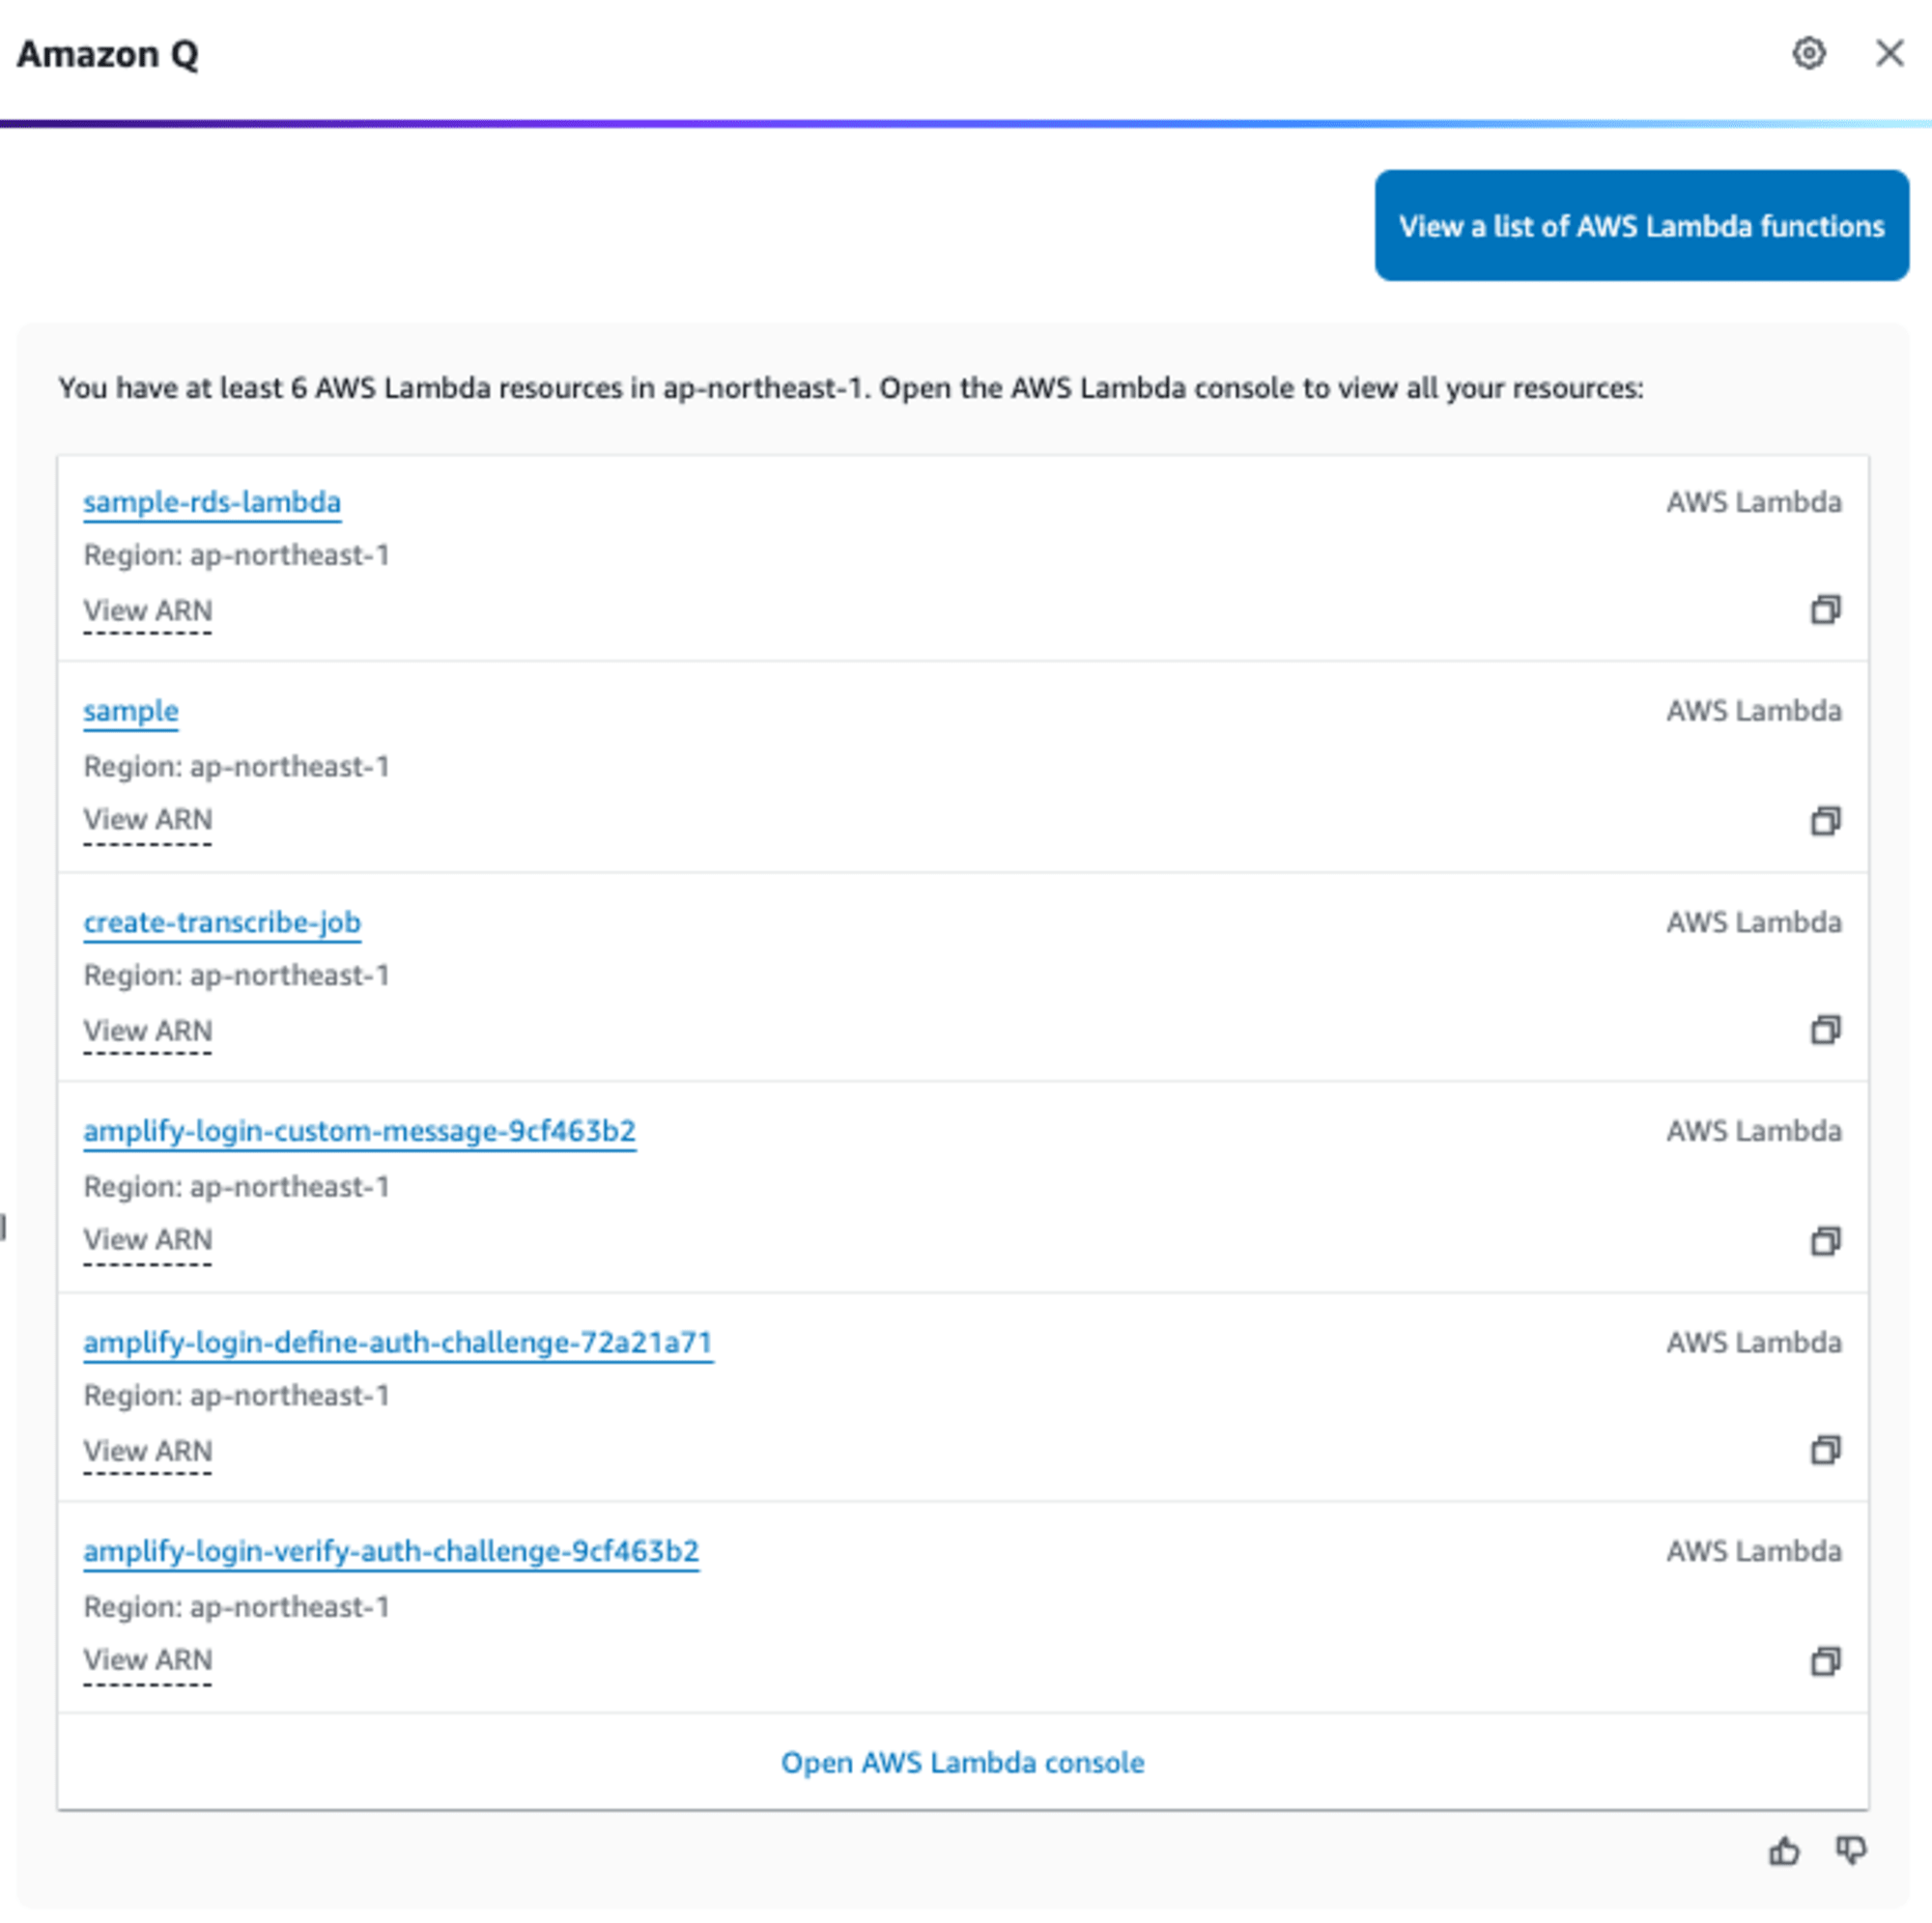This screenshot has width=1932, height=1923.
Task: Click AWS Lambda label in sample-rds-lambda row
Action: [x=1753, y=502]
